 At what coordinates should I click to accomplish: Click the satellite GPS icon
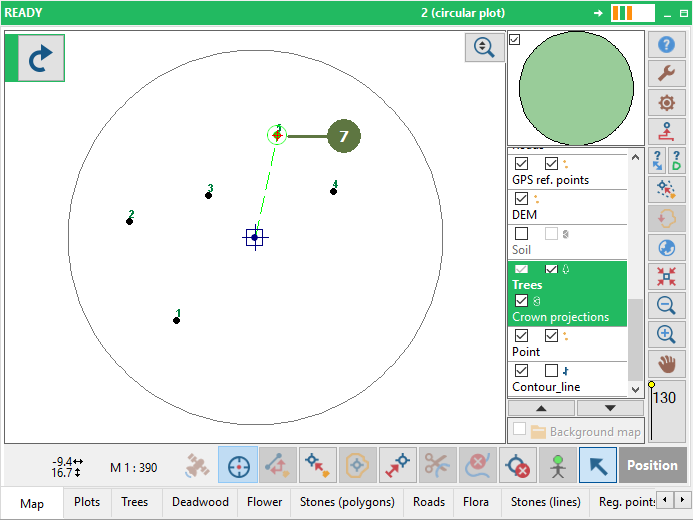(x=198, y=465)
